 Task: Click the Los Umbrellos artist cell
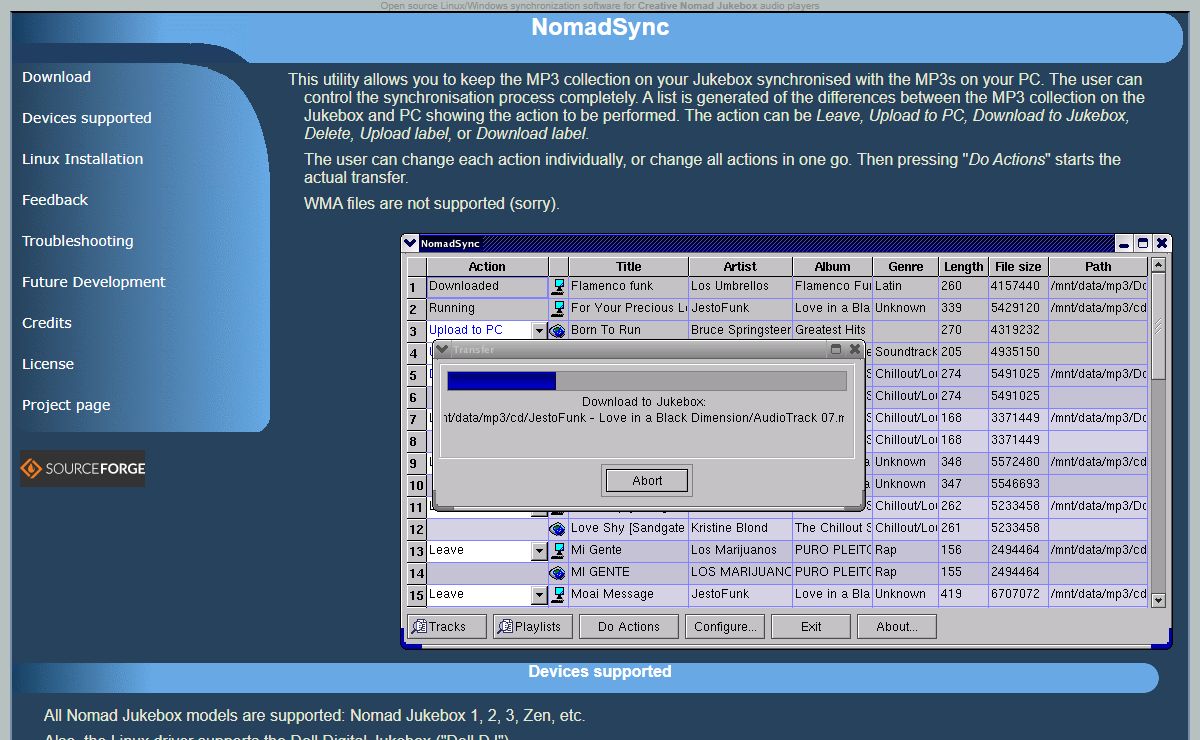[740, 286]
